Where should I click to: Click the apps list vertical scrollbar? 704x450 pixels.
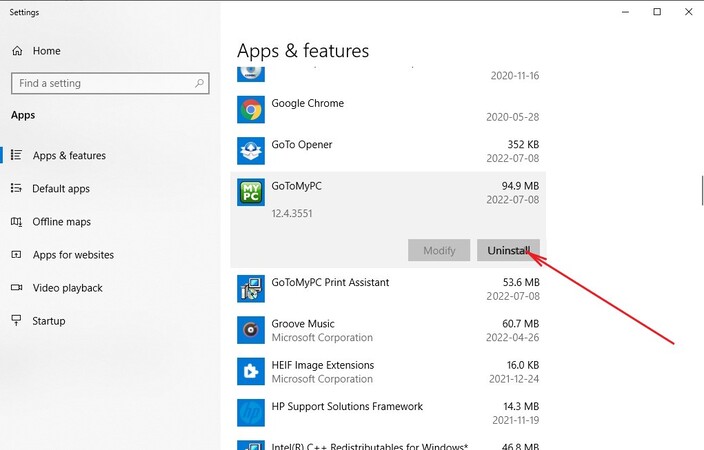coord(702,190)
